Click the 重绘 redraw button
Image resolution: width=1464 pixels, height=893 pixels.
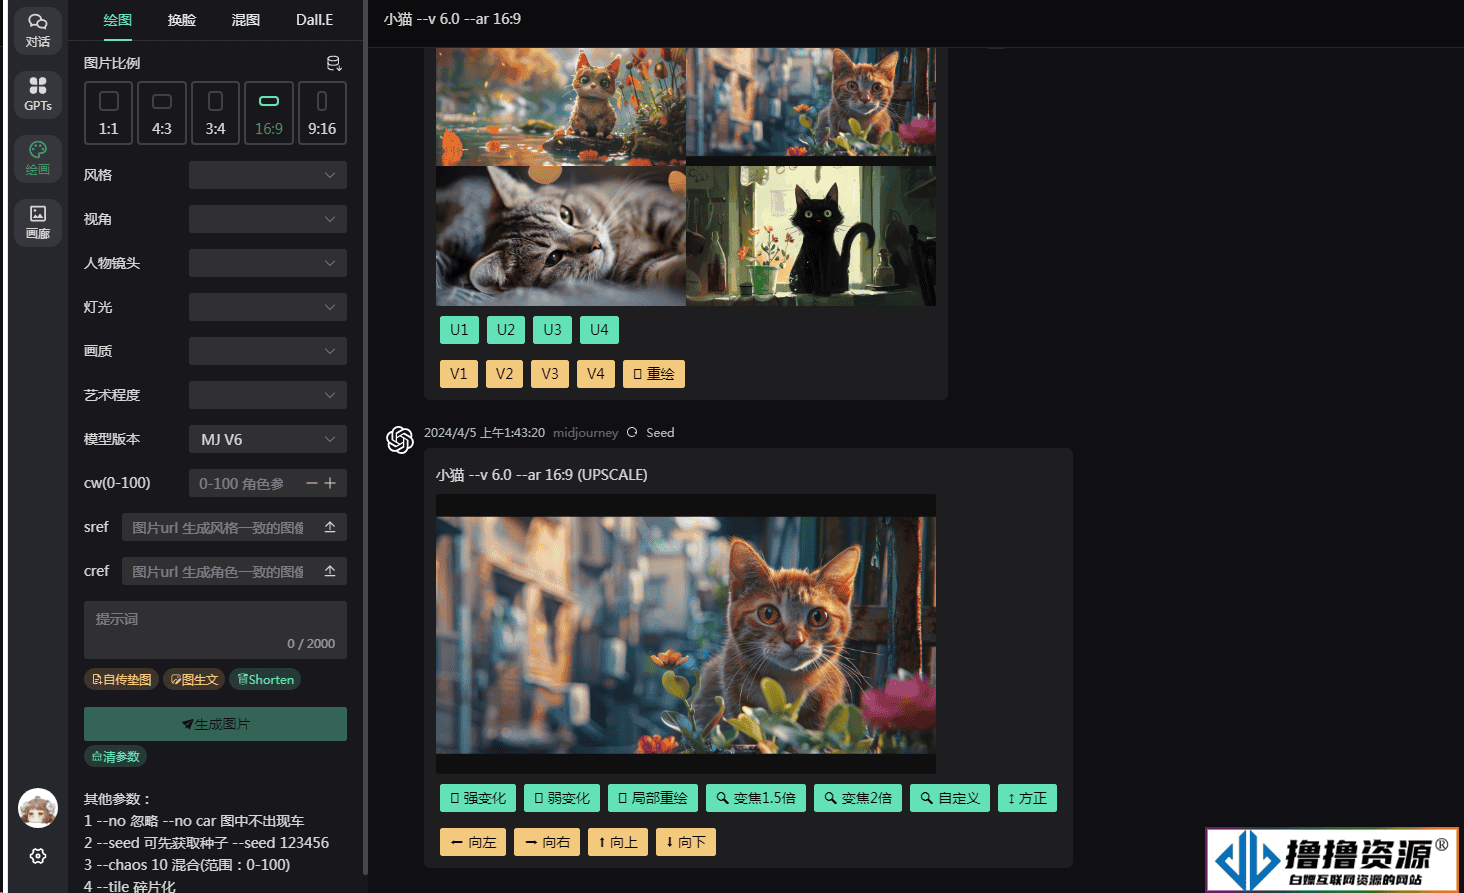coord(654,374)
